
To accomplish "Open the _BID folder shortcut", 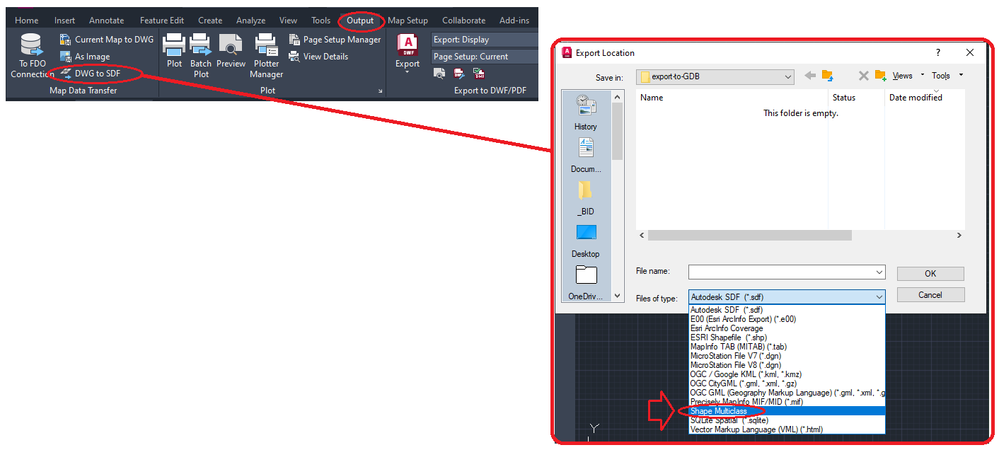I will click(x=586, y=198).
